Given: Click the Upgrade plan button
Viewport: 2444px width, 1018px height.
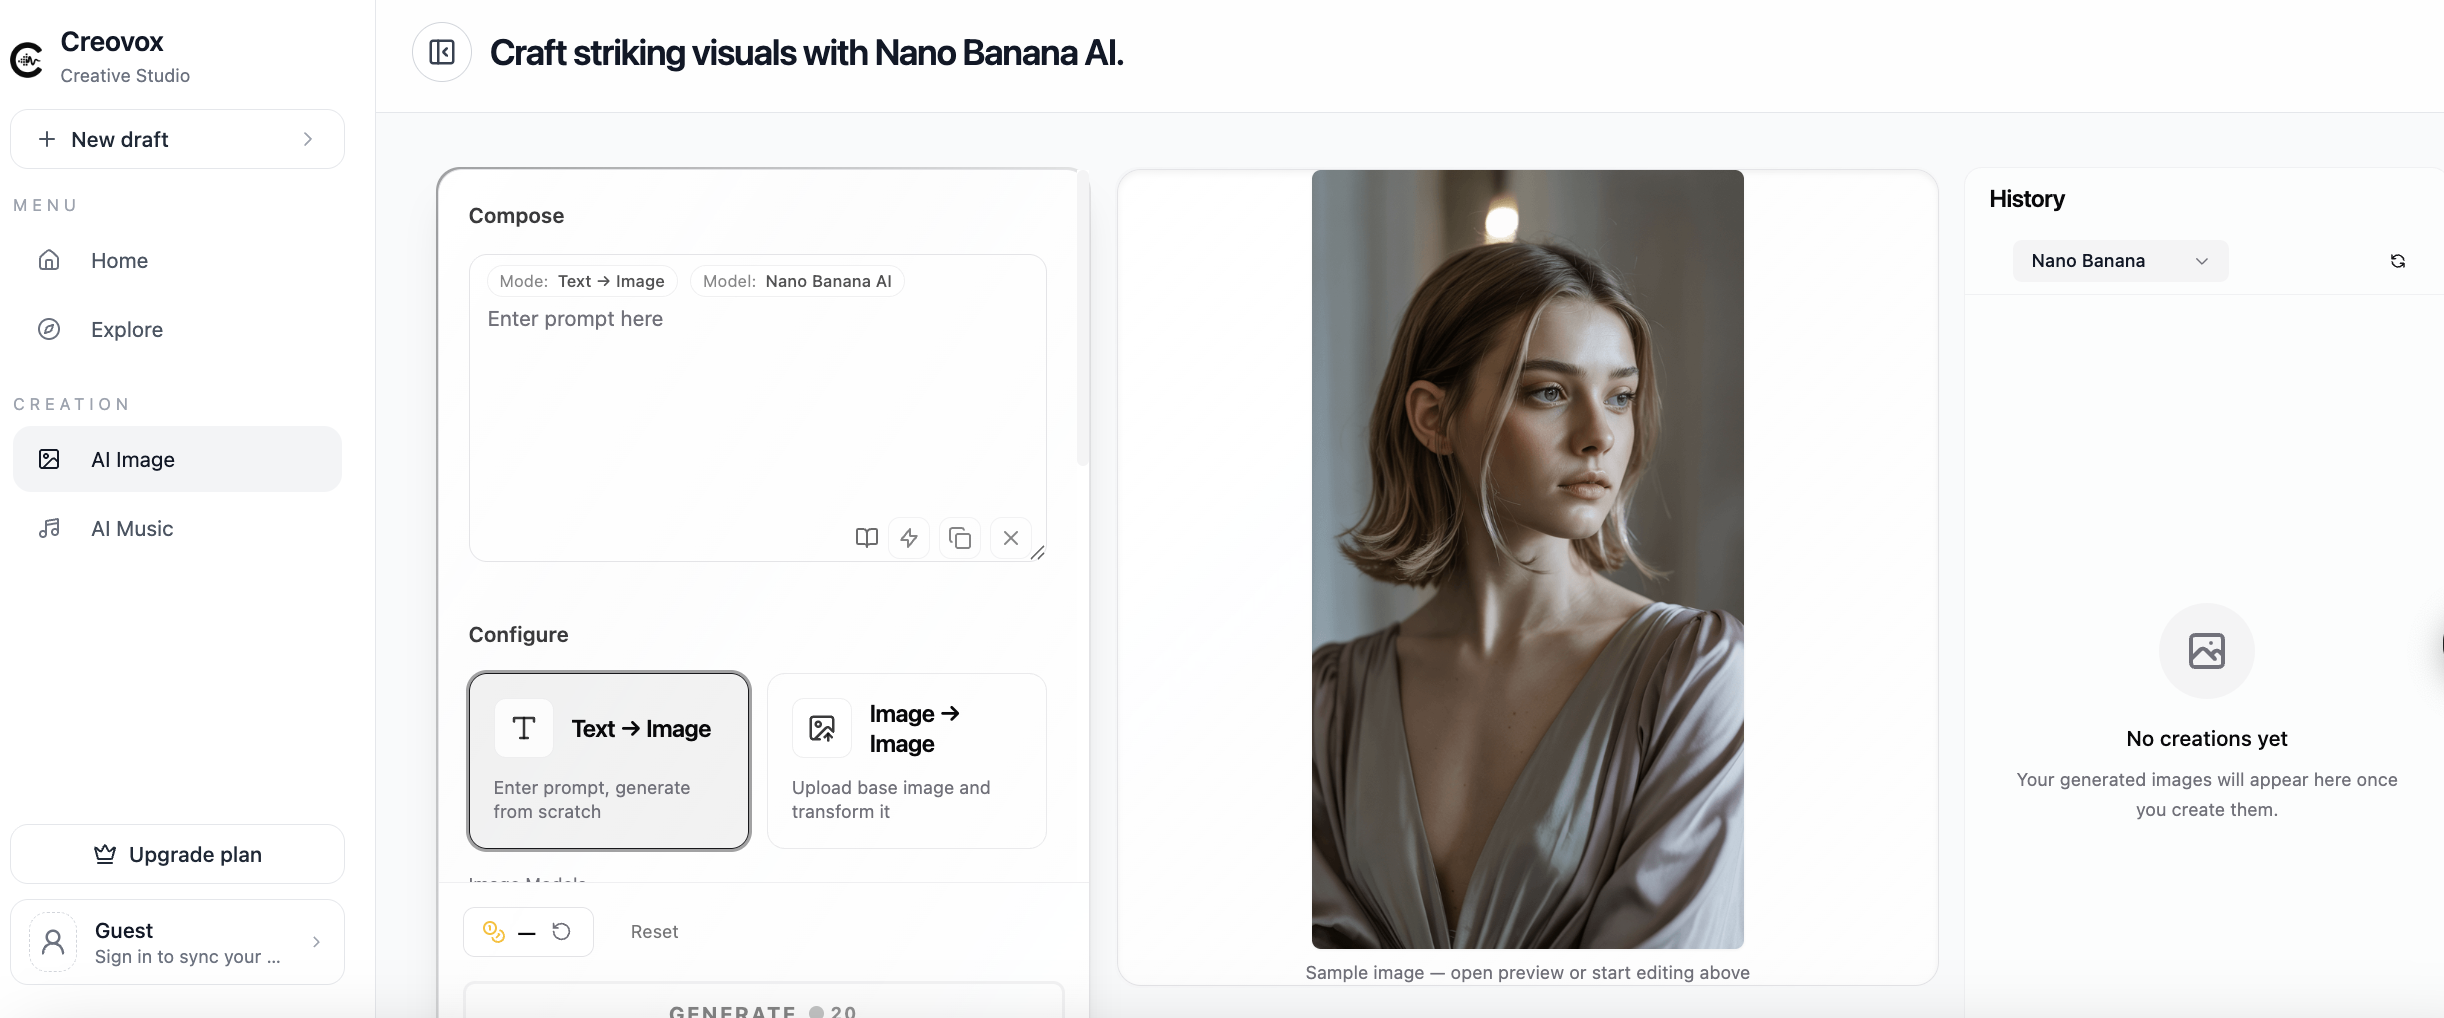Looking at the screenshot, I should click(x=177, y=854).
